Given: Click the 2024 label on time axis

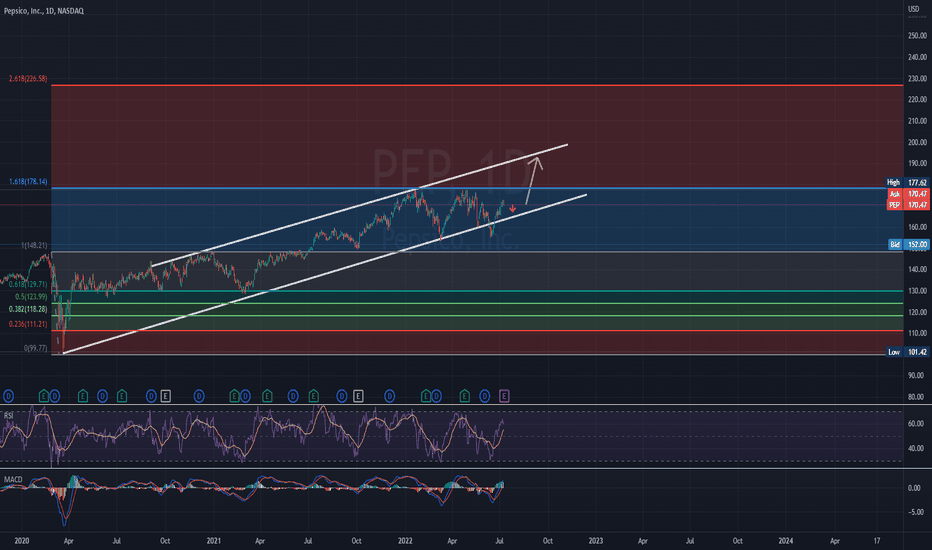Looking at the screenshot, I should [786, 540].
